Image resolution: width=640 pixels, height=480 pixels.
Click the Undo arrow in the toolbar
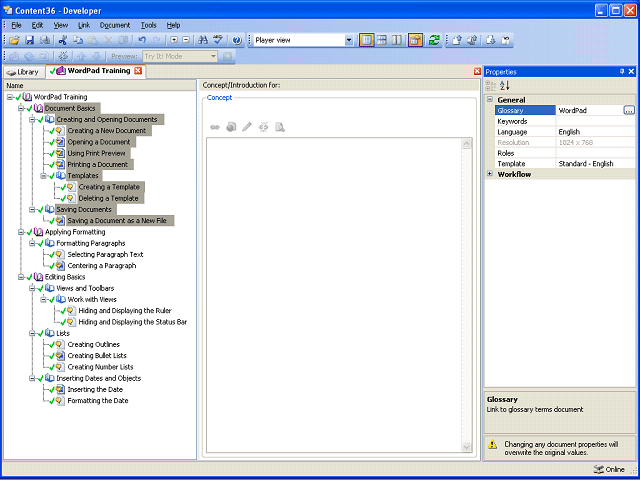click(142, 40)
